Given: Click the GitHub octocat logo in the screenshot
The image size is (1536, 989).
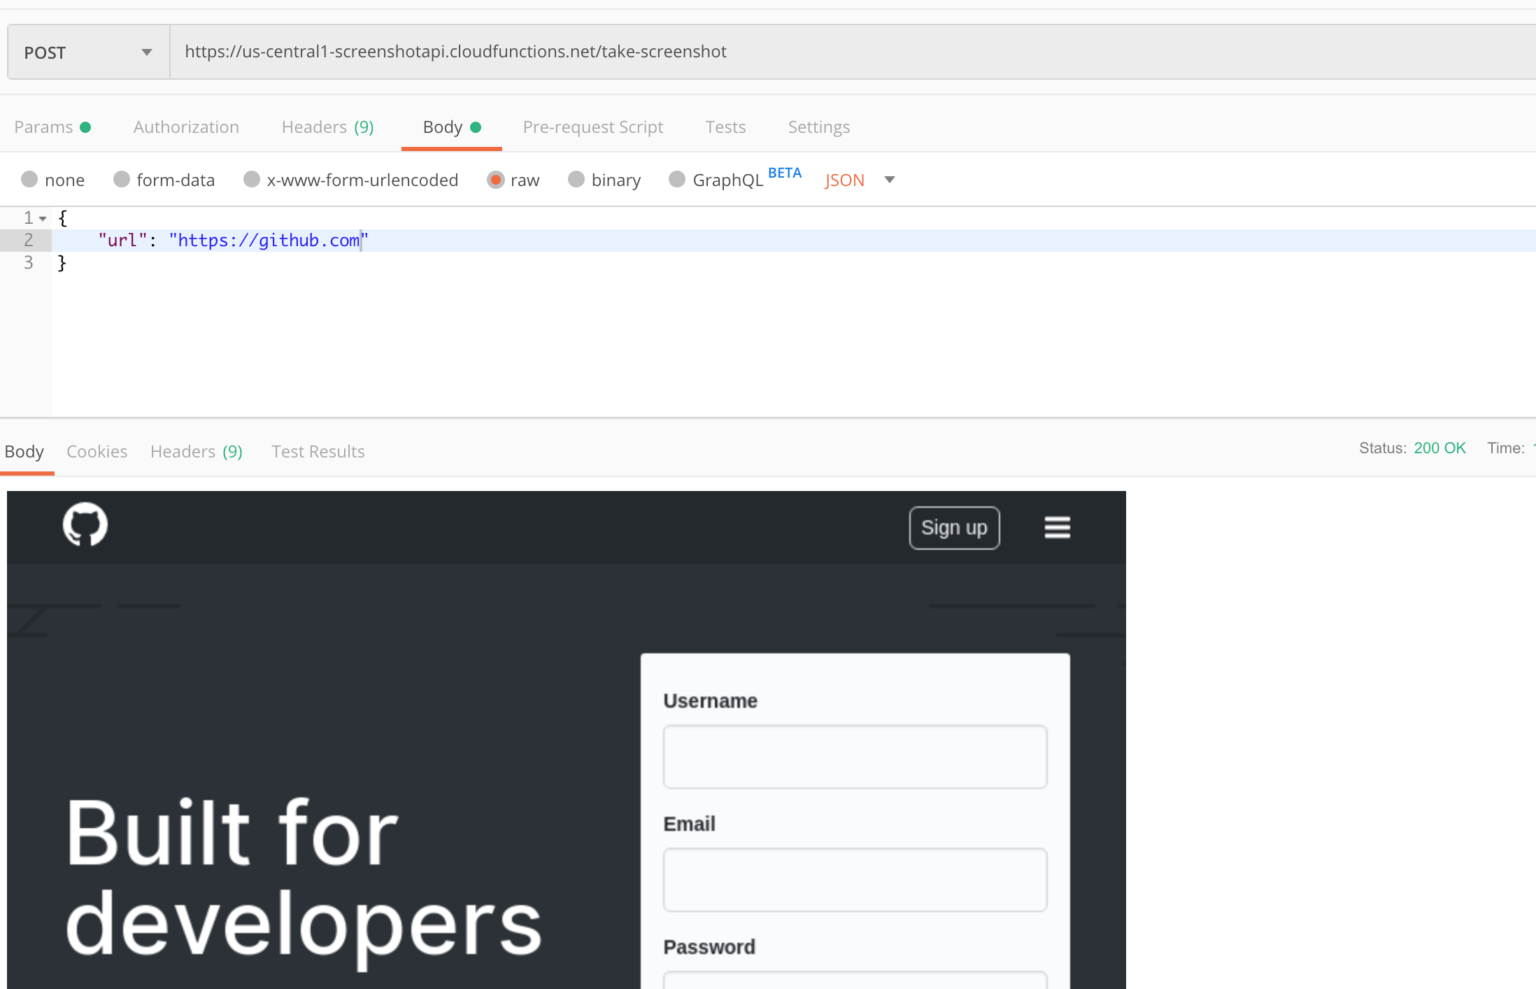Looking at the screenshot, I should coord(84,524).
